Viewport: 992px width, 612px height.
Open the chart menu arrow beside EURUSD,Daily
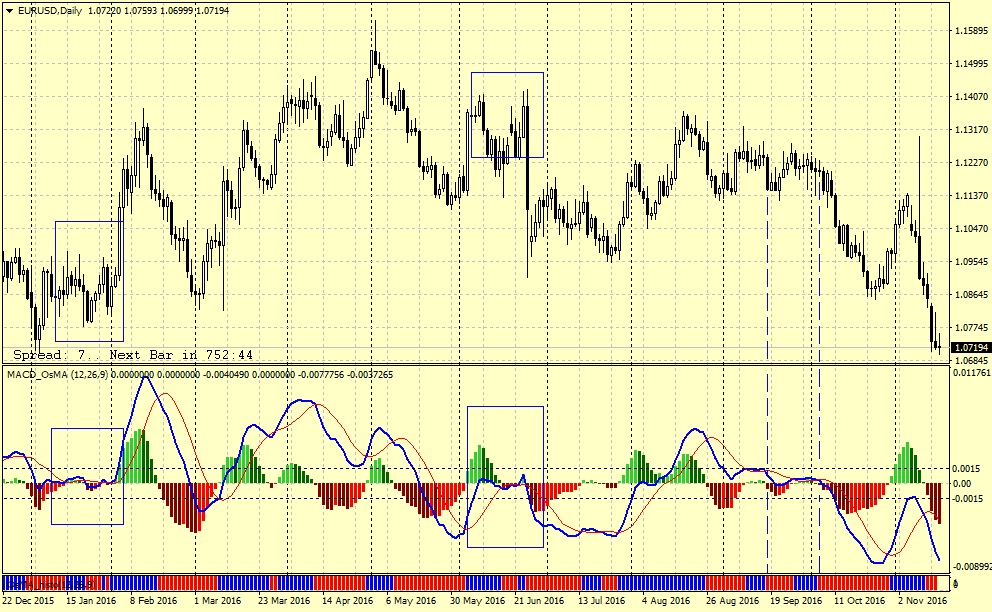pos(9,11)
